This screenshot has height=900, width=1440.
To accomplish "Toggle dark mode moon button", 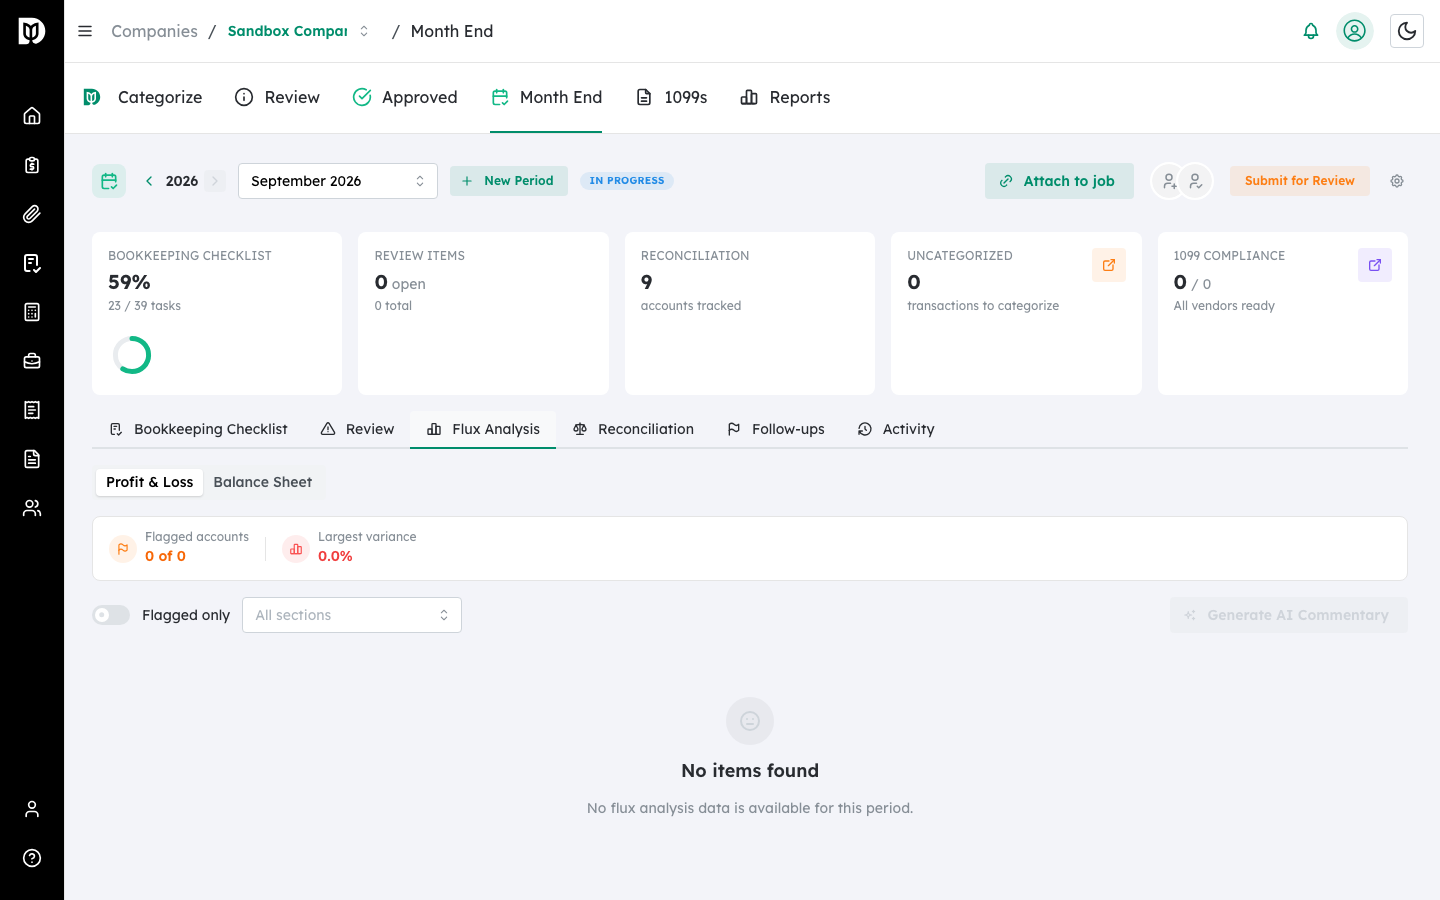I will pos(1407,31).
